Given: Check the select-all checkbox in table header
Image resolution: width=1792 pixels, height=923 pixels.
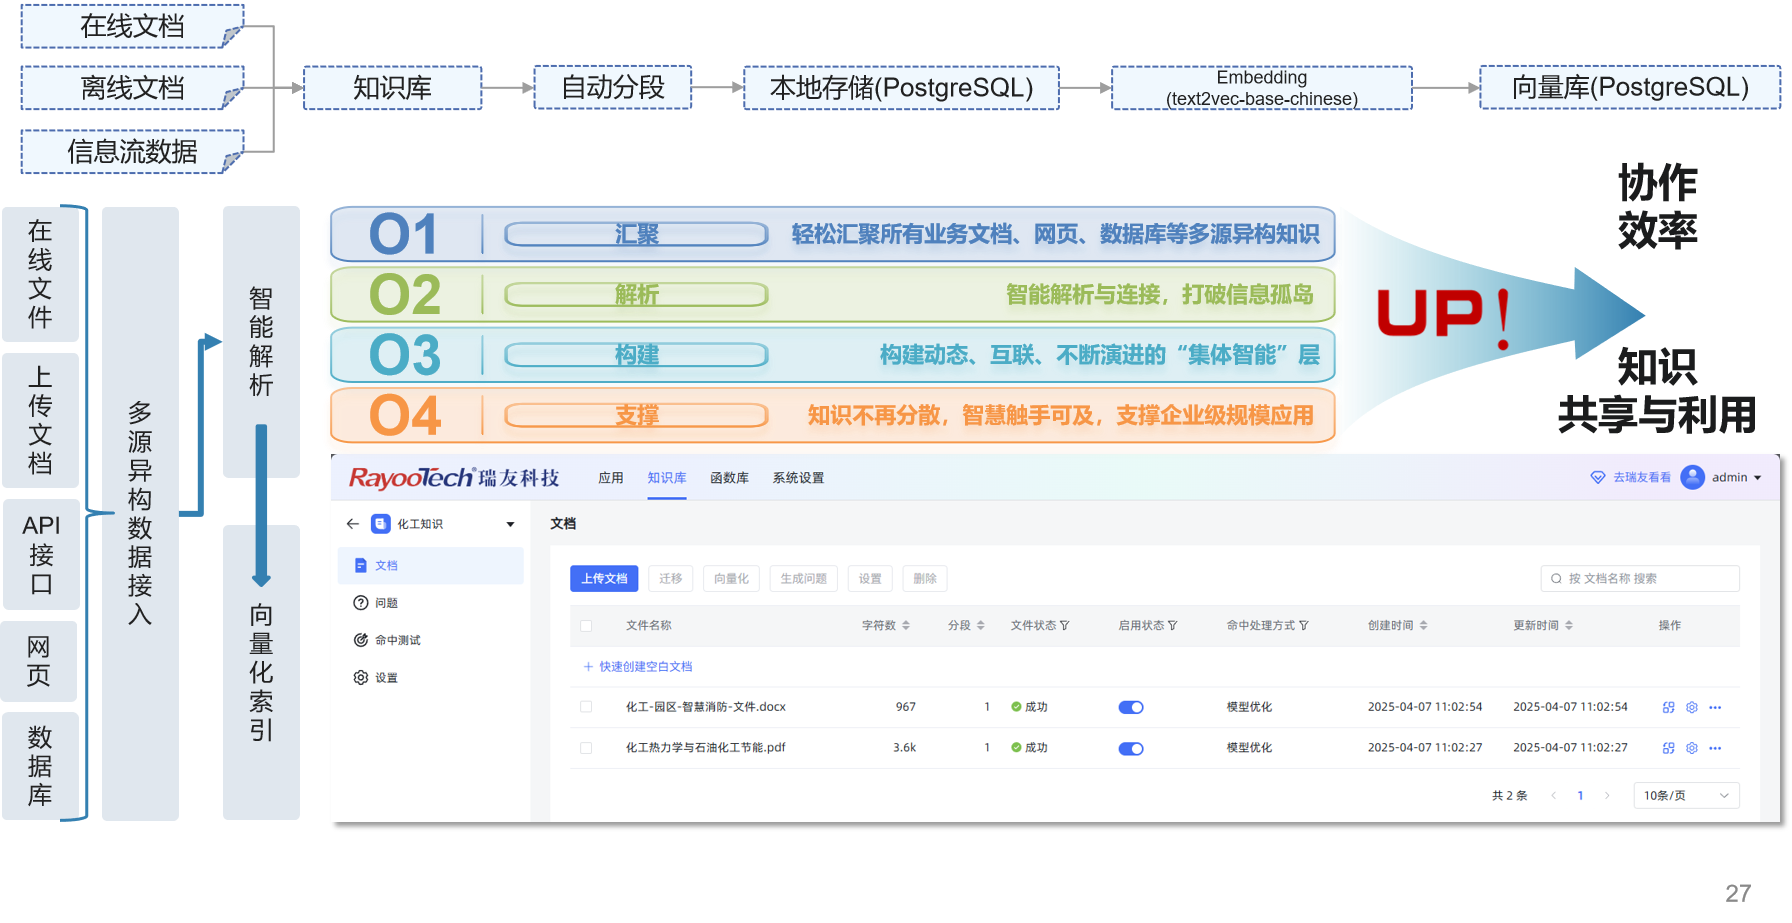Looking at the screenshot, I should point(586,626).
